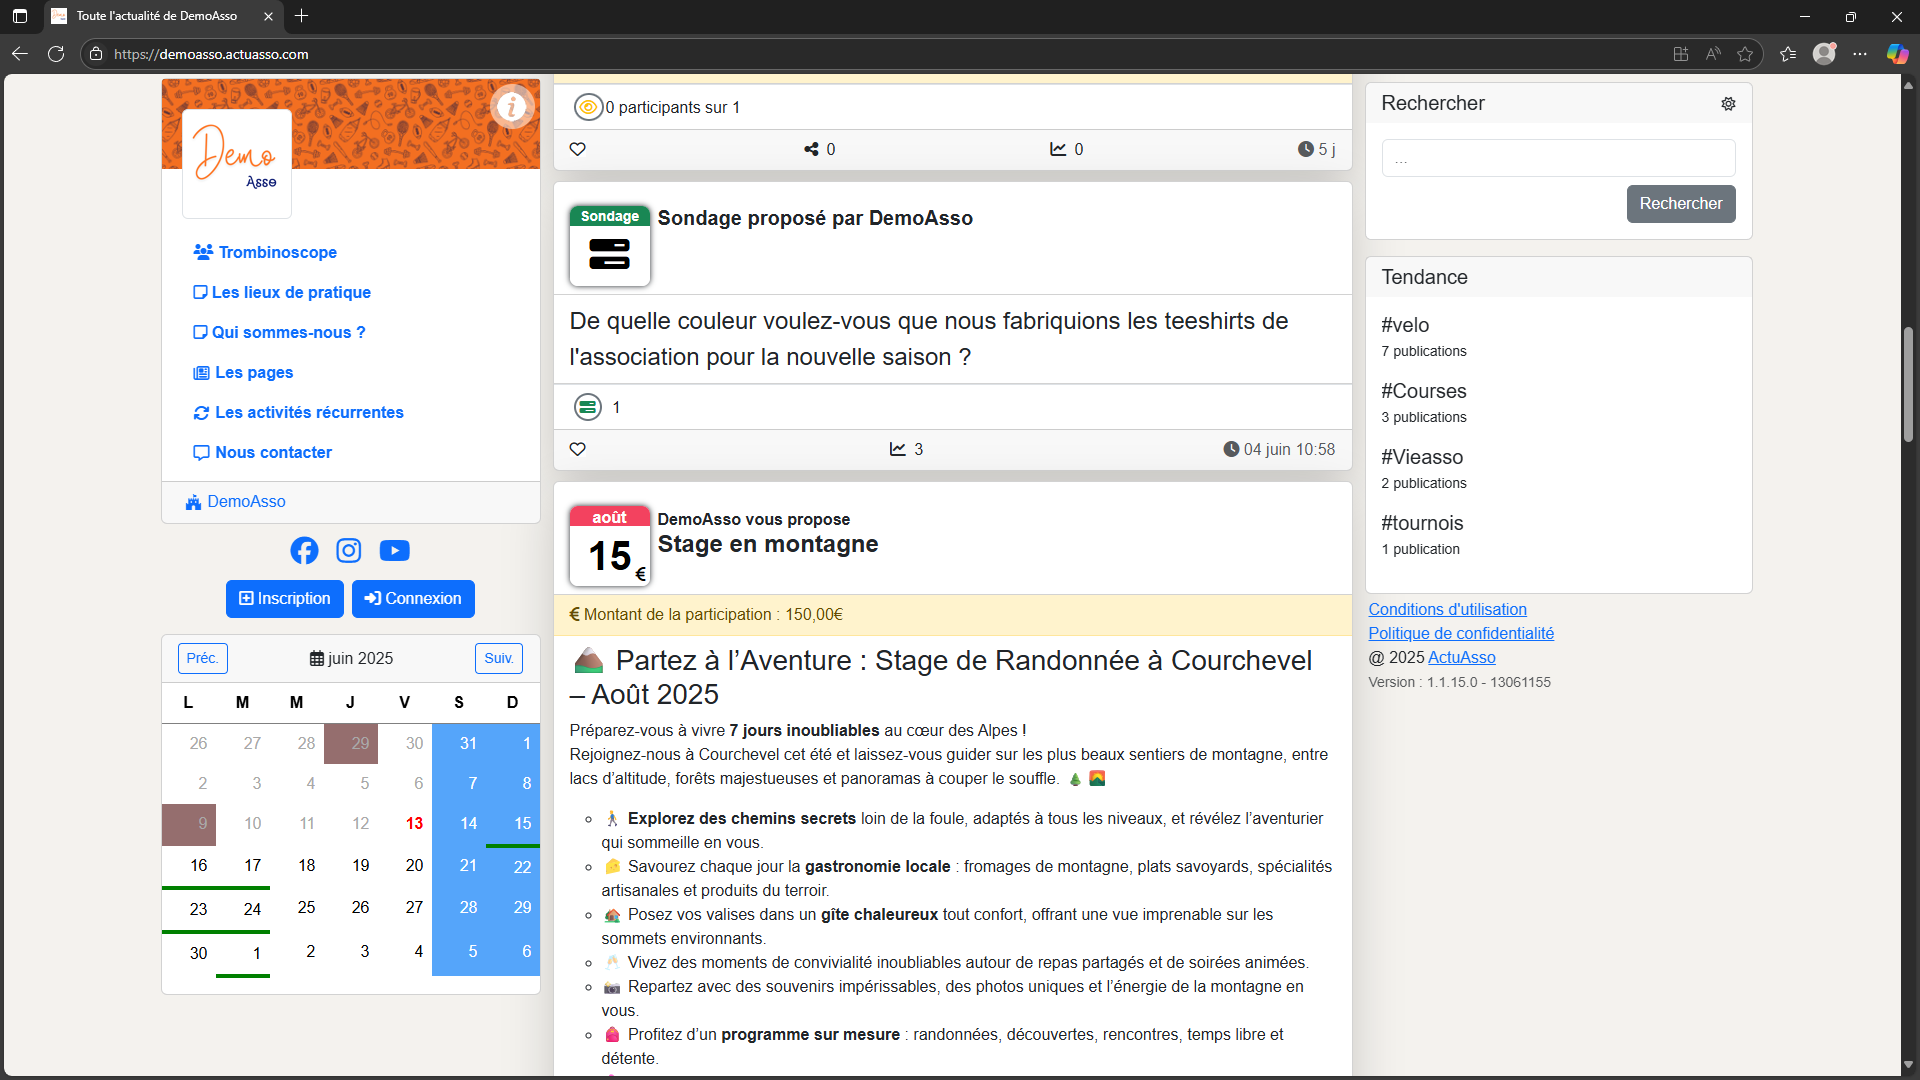1920x1080 pixels.
Task: Open the search settings gear icon
Action: tap(1729, 103)
